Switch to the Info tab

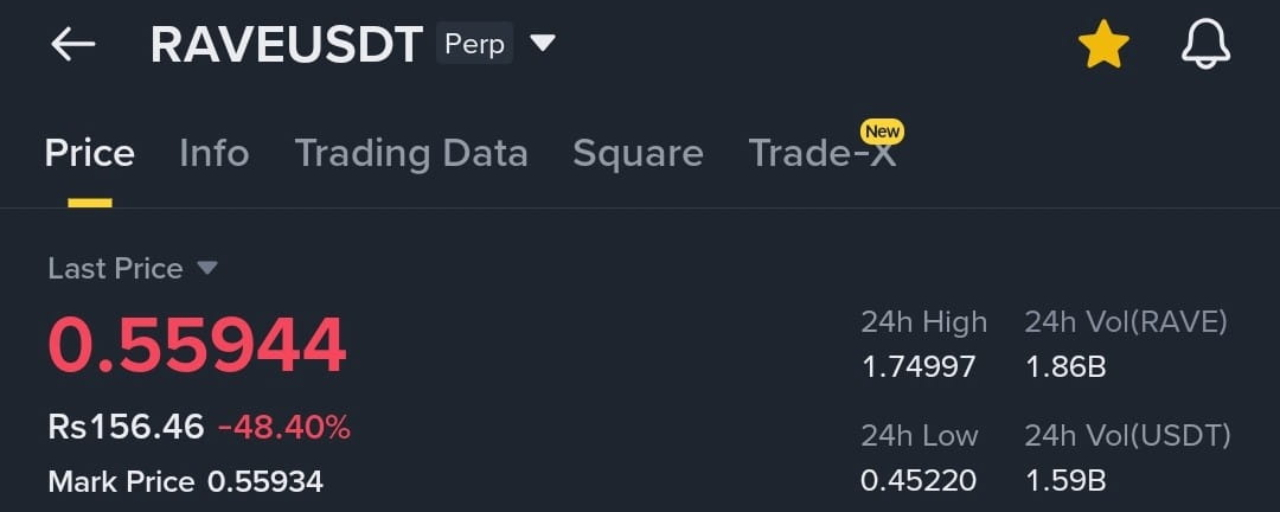[214, 154]
